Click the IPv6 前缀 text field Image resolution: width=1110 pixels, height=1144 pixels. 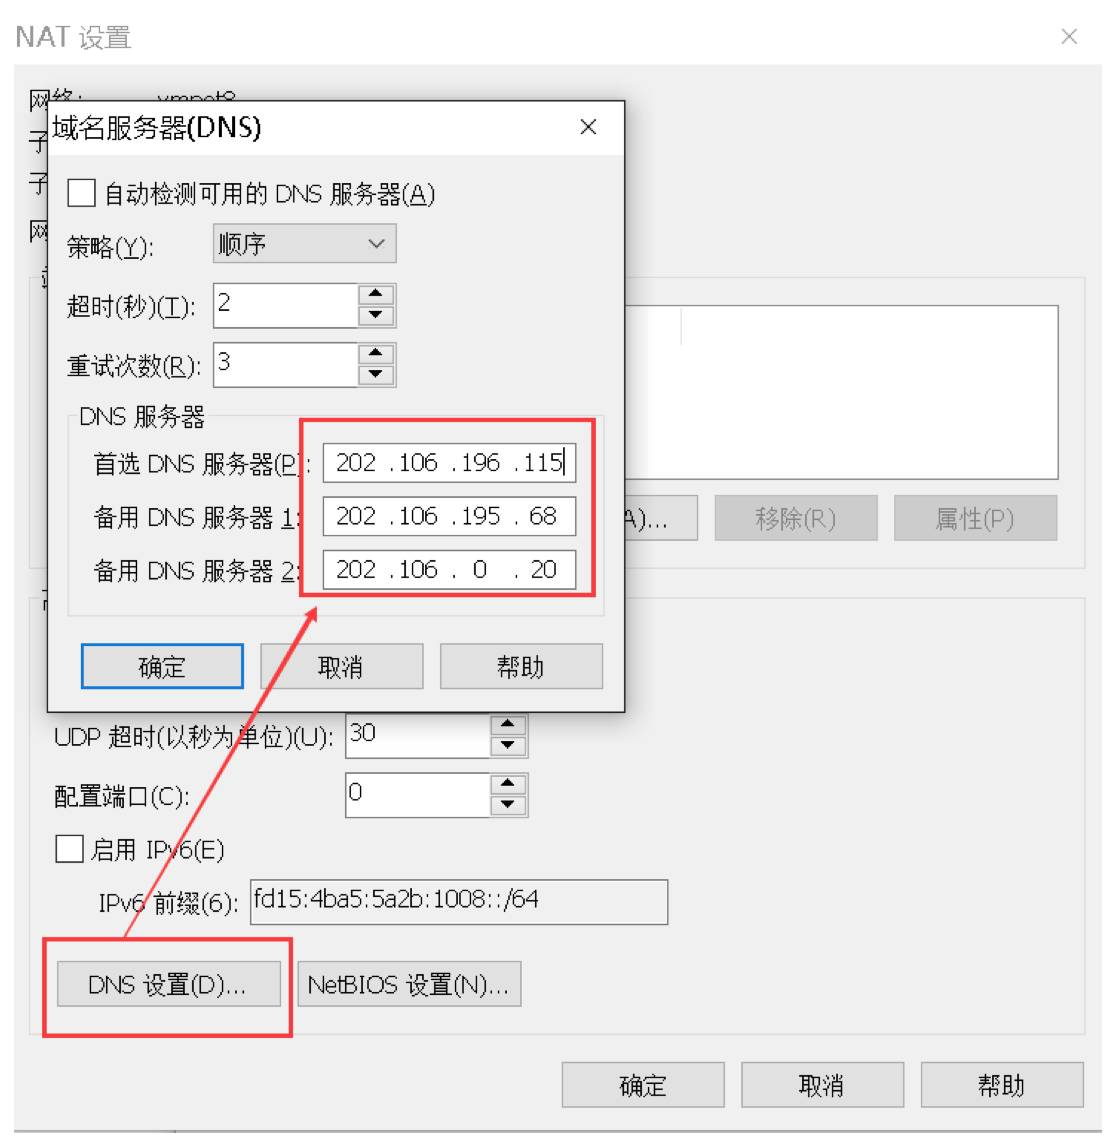pyautogui.click(x=459, y=902)
